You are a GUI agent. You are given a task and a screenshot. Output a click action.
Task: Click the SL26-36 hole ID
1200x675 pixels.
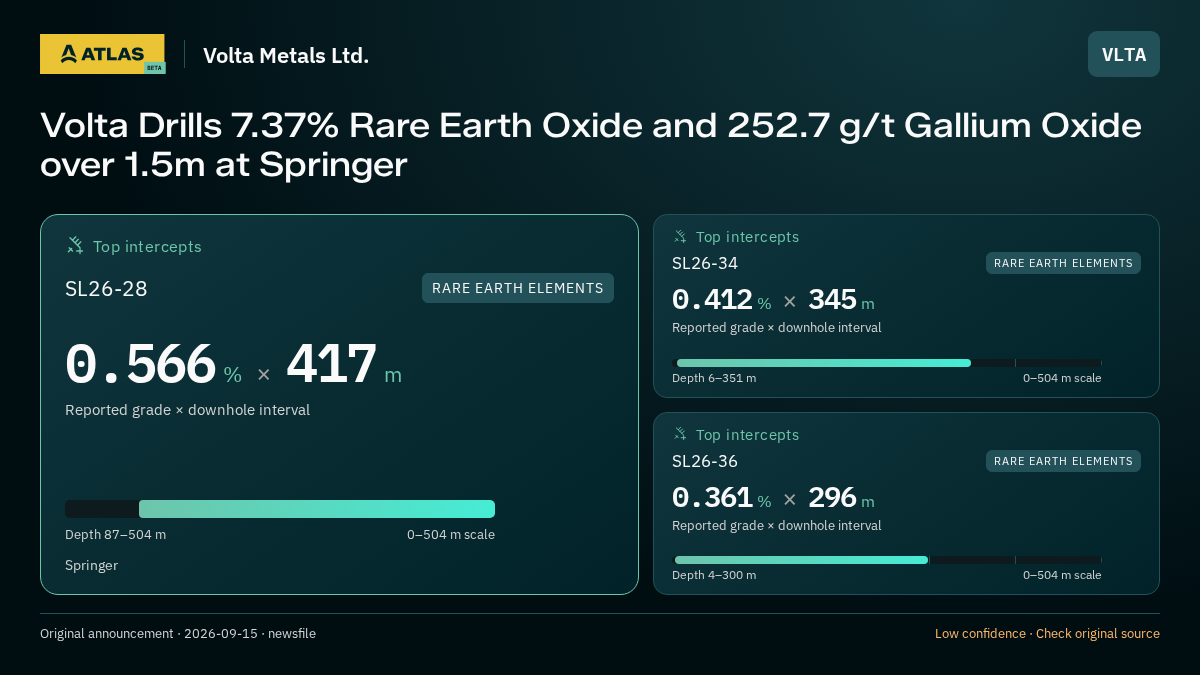(705, 461)
